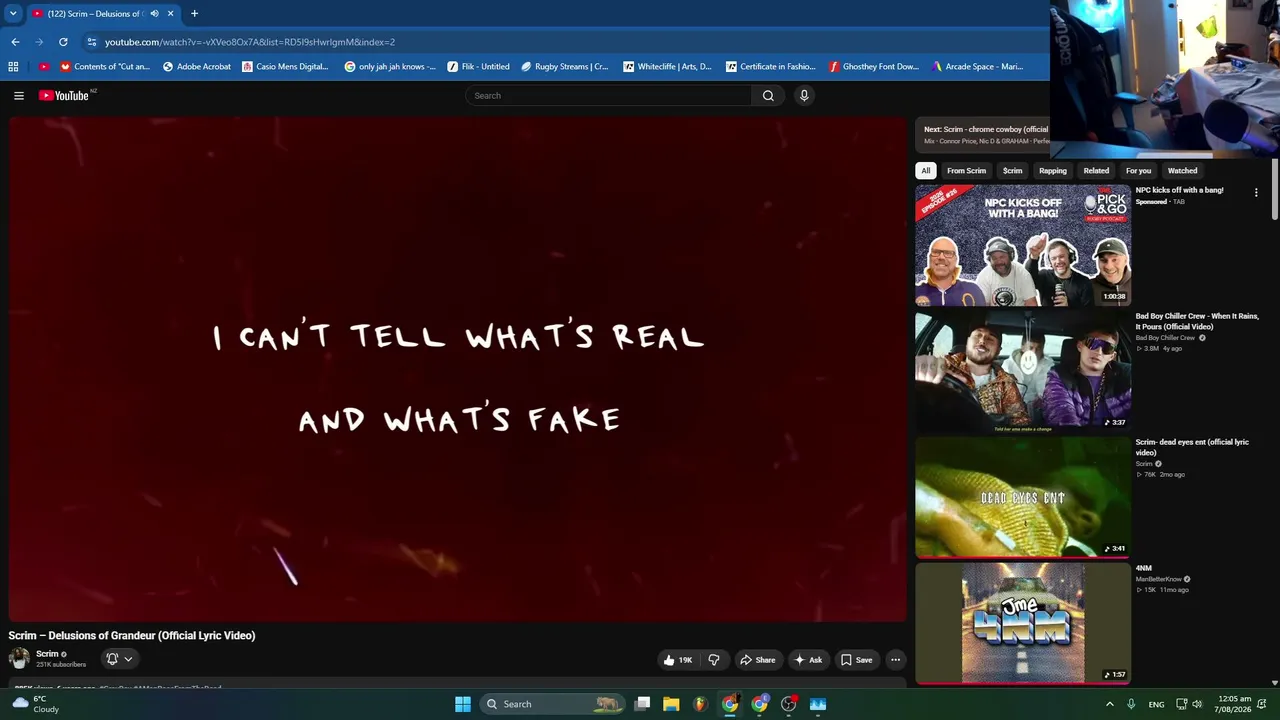Click the magnifier search button on YouTube
Image resolution: width=1280 pixels, height=720 pixels.
click(x=768, y=96)
